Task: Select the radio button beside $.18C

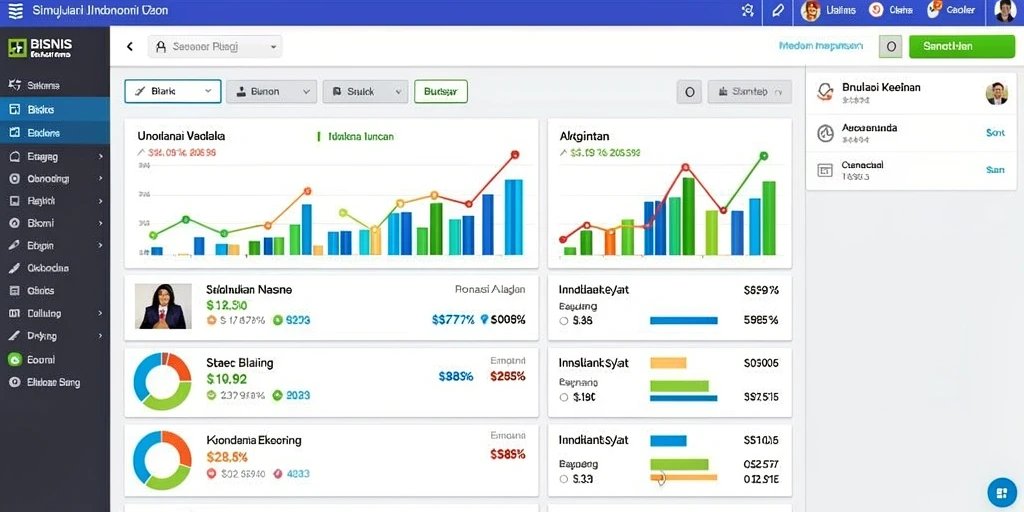Action: pyautogui.click(x=564, y=396)
